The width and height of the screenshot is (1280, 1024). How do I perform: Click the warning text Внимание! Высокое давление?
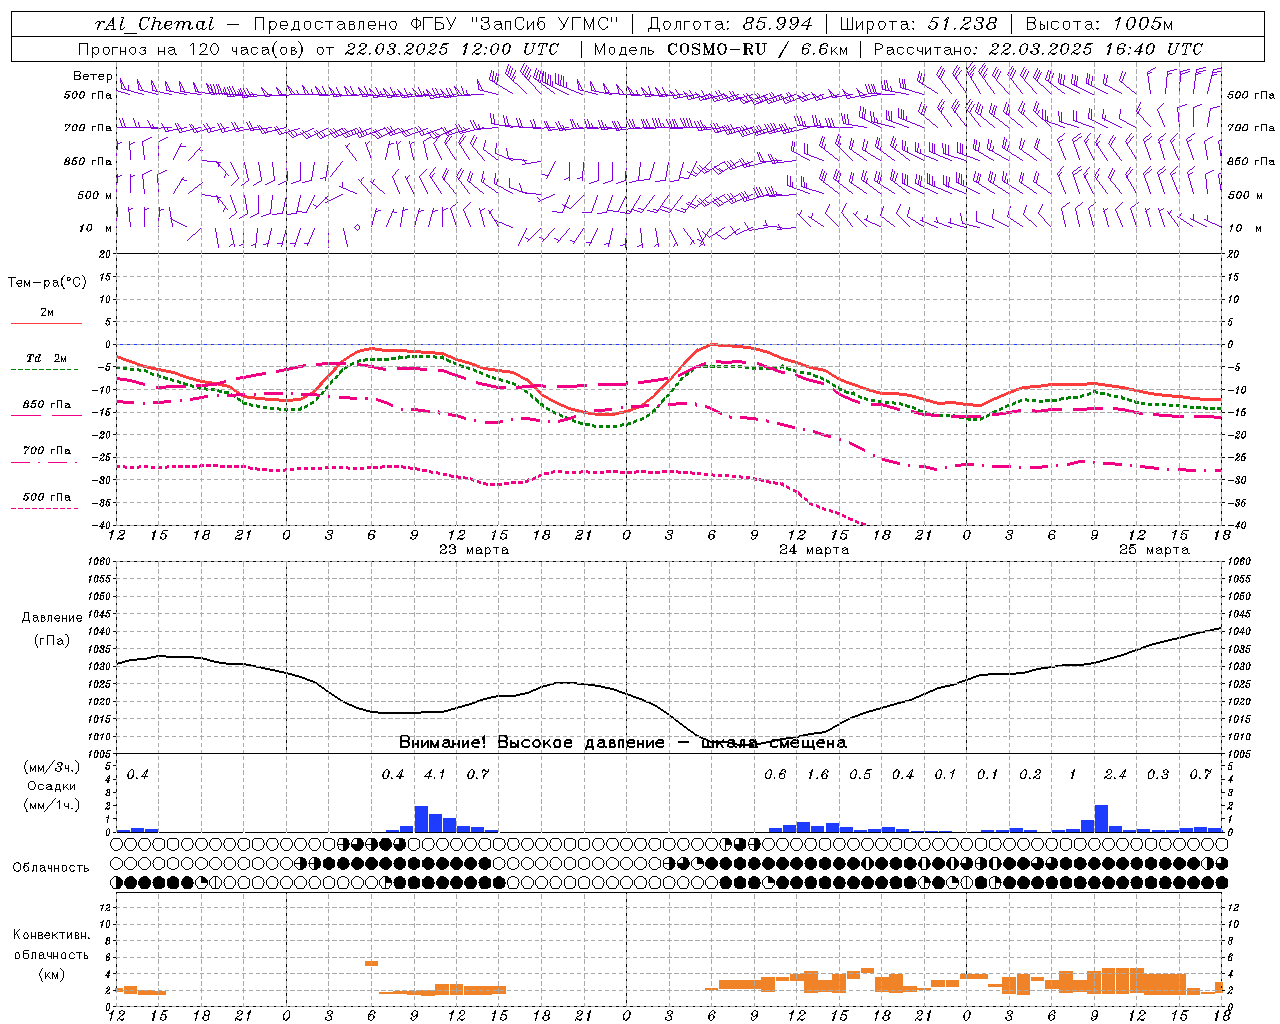tap(531, 742)
